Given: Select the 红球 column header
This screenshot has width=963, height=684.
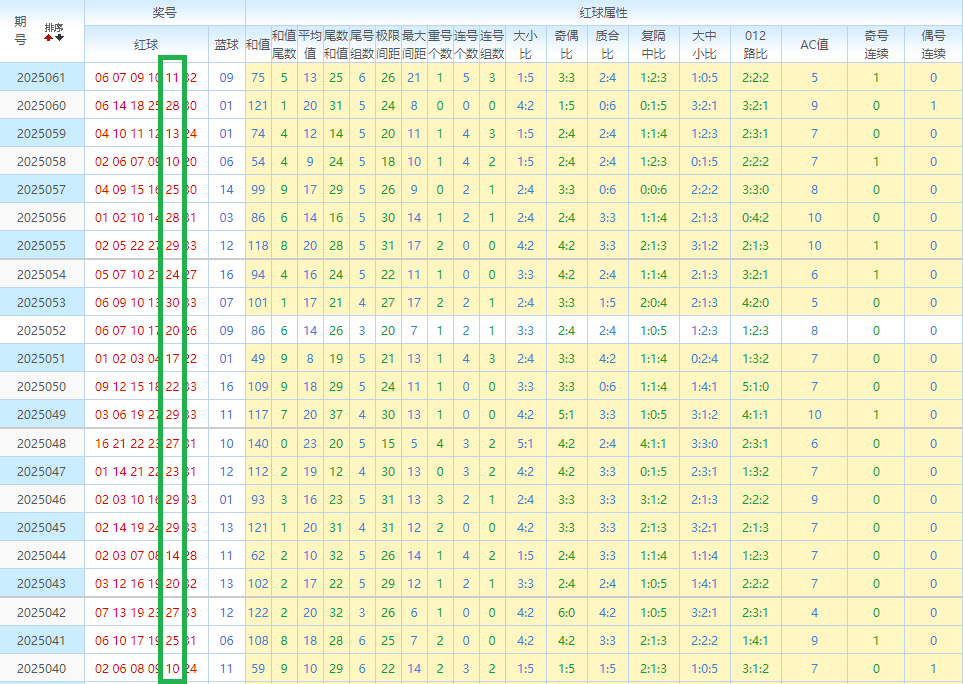Looking at the screenshot, I should [x=146, y=44].
